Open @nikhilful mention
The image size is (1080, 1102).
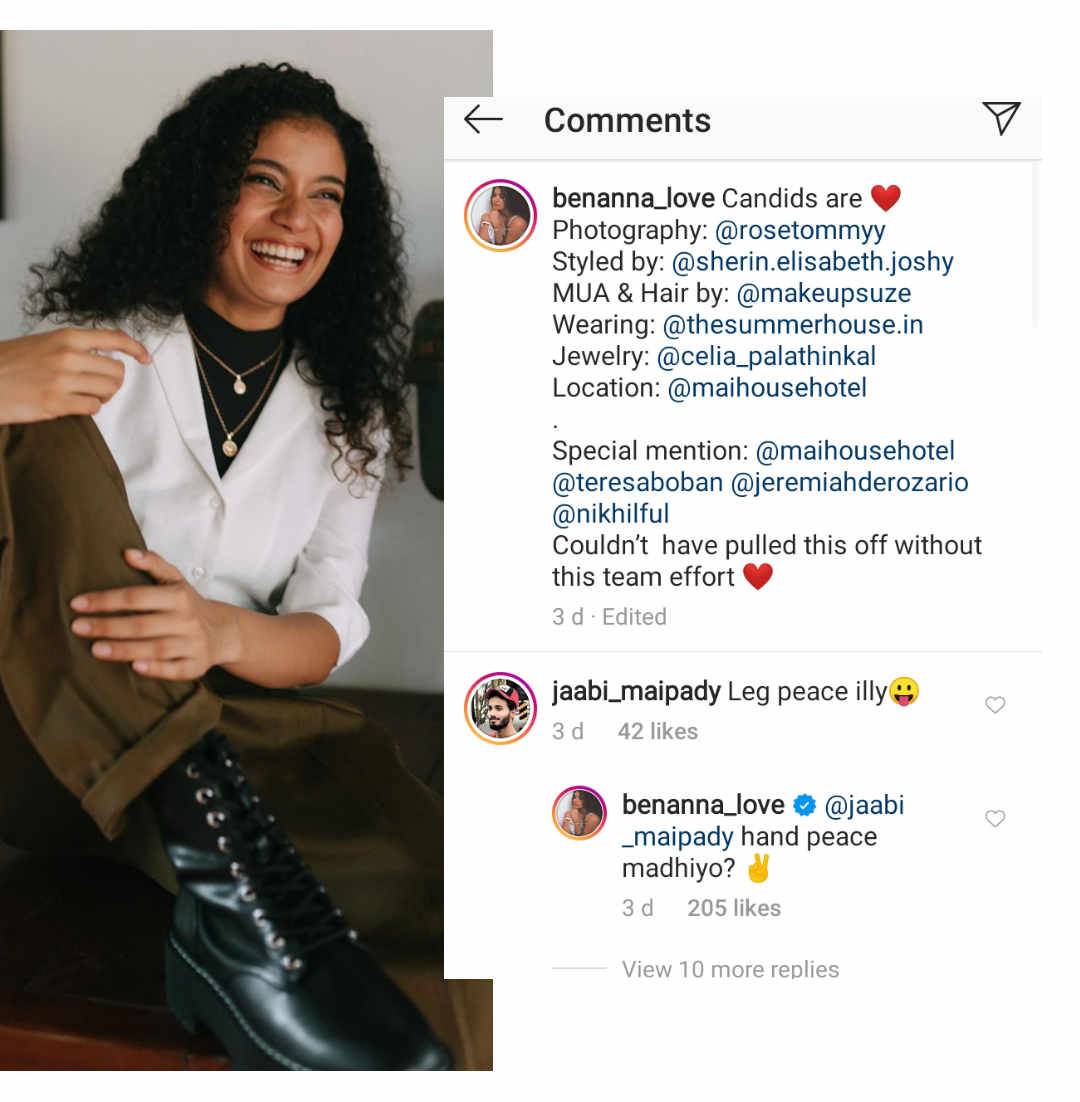click(x=611, y=514)
